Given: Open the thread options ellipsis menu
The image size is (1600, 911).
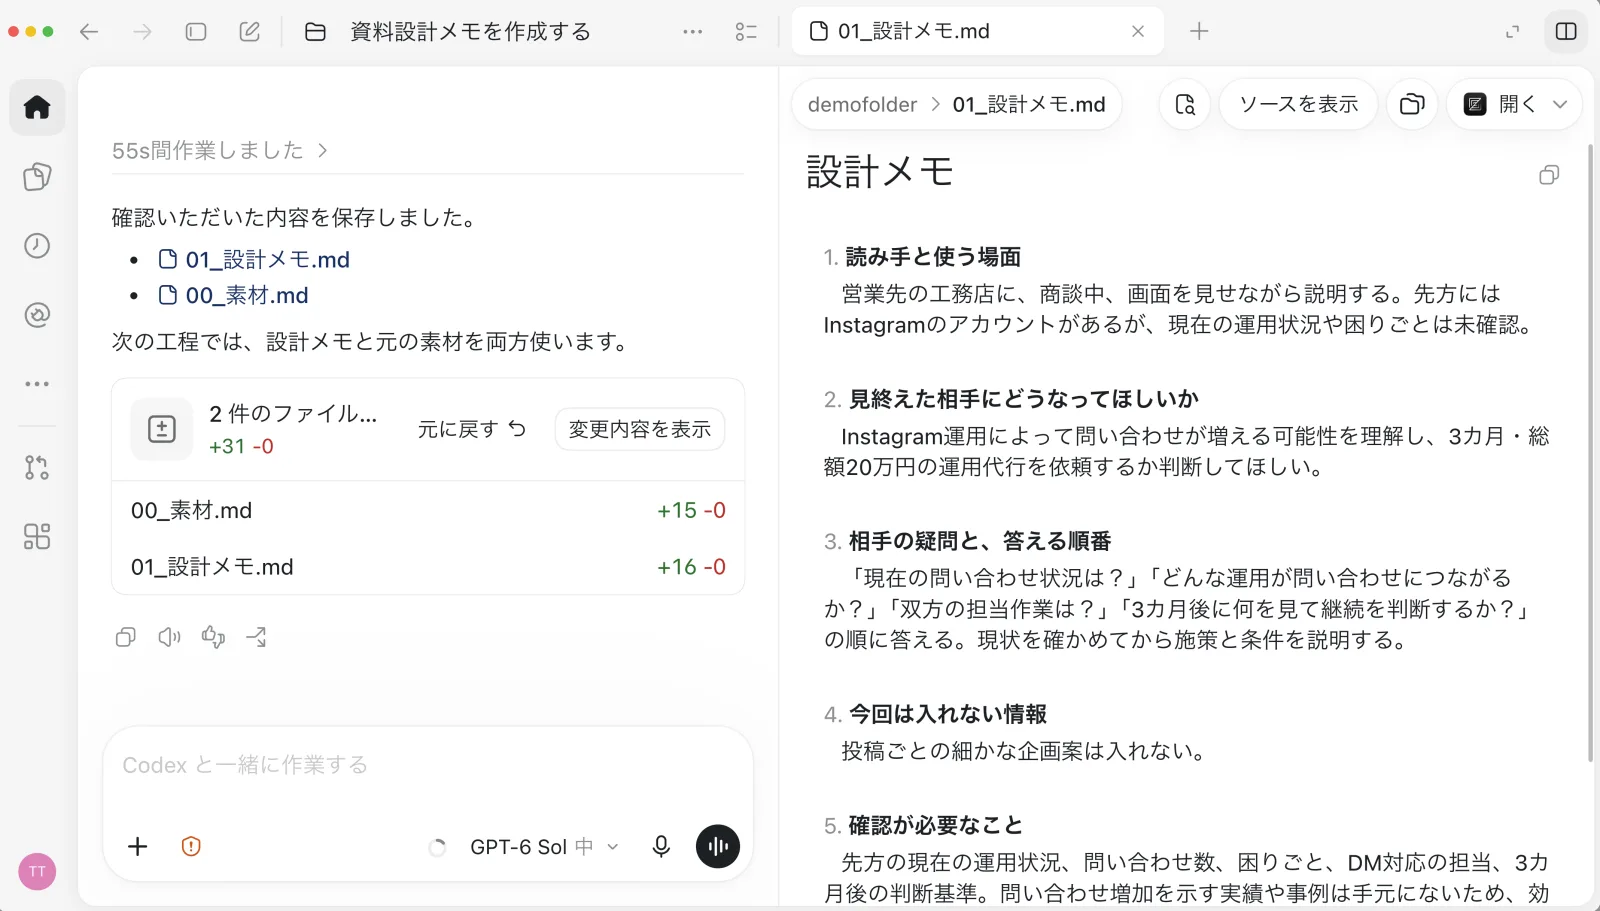Looking at the screenshot, I should (692, 32).
